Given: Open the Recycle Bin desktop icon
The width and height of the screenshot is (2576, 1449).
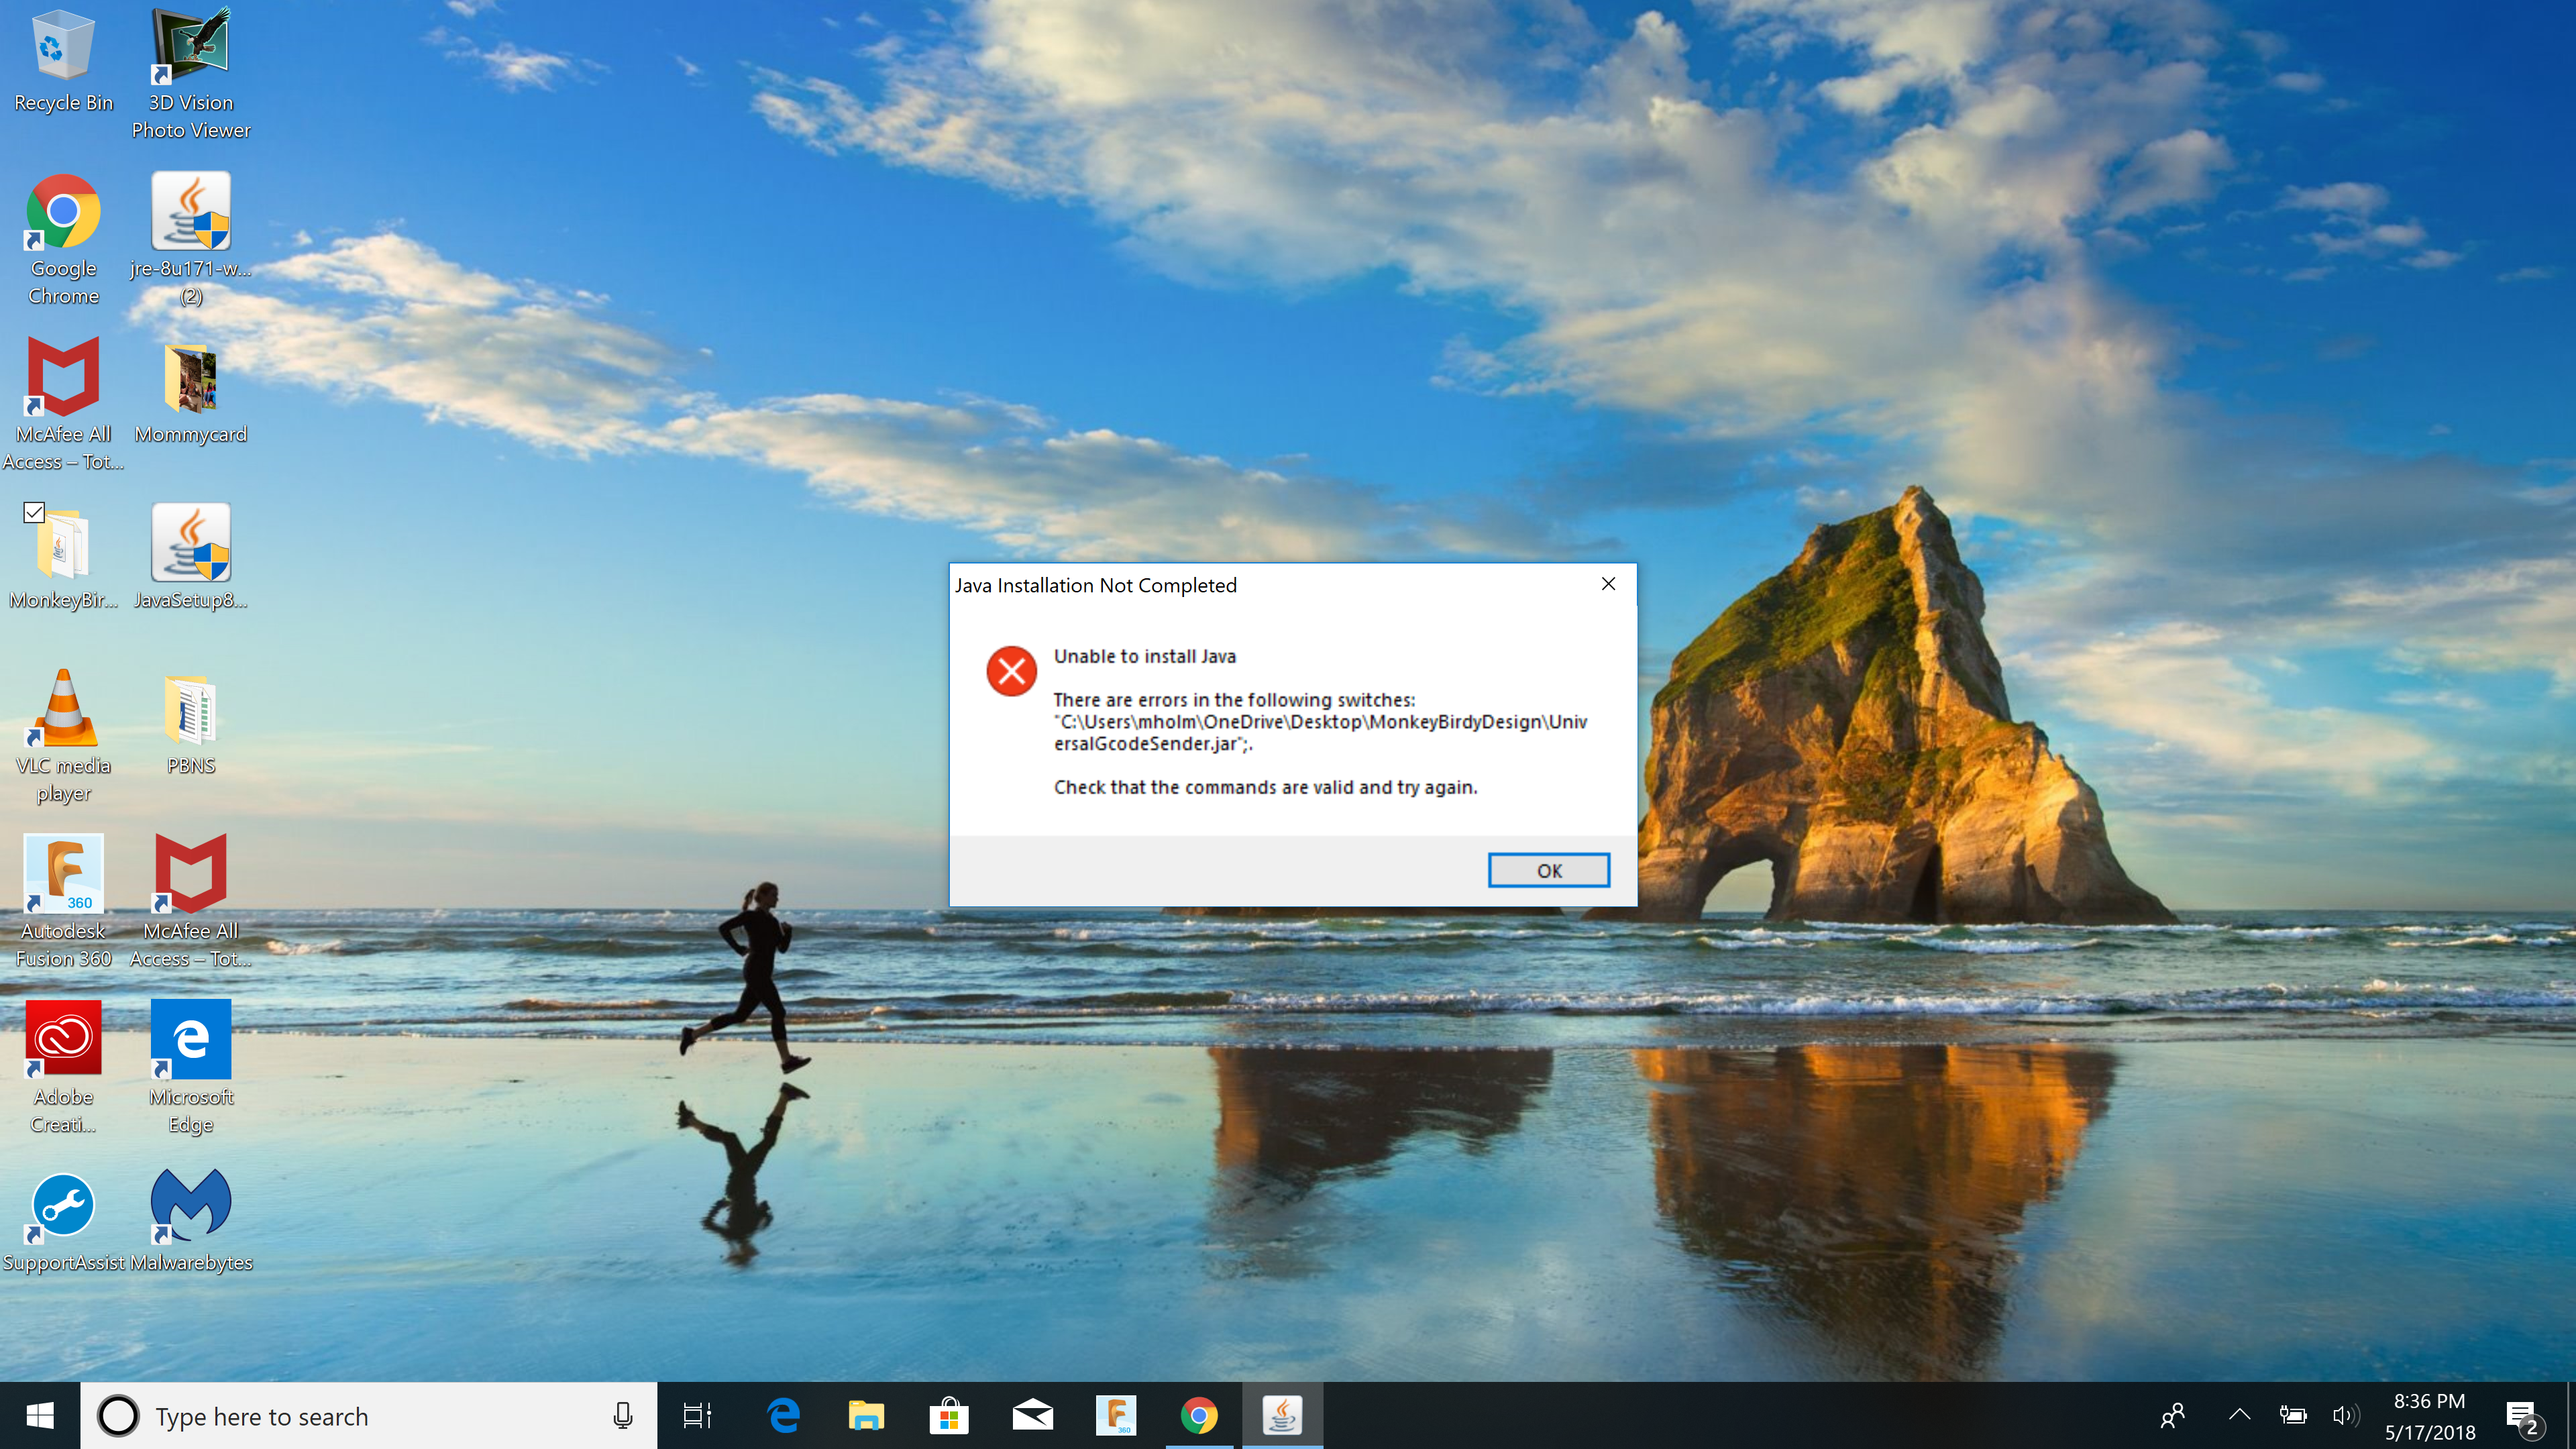Looking at the screenshot, I should [63, 60].
